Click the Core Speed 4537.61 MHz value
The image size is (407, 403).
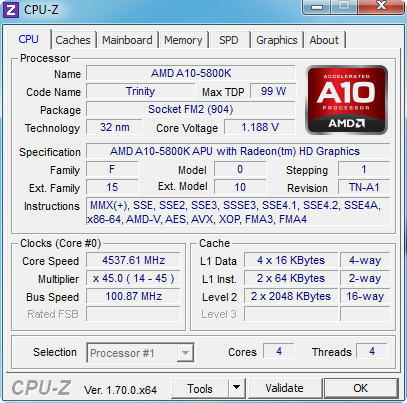133,260
